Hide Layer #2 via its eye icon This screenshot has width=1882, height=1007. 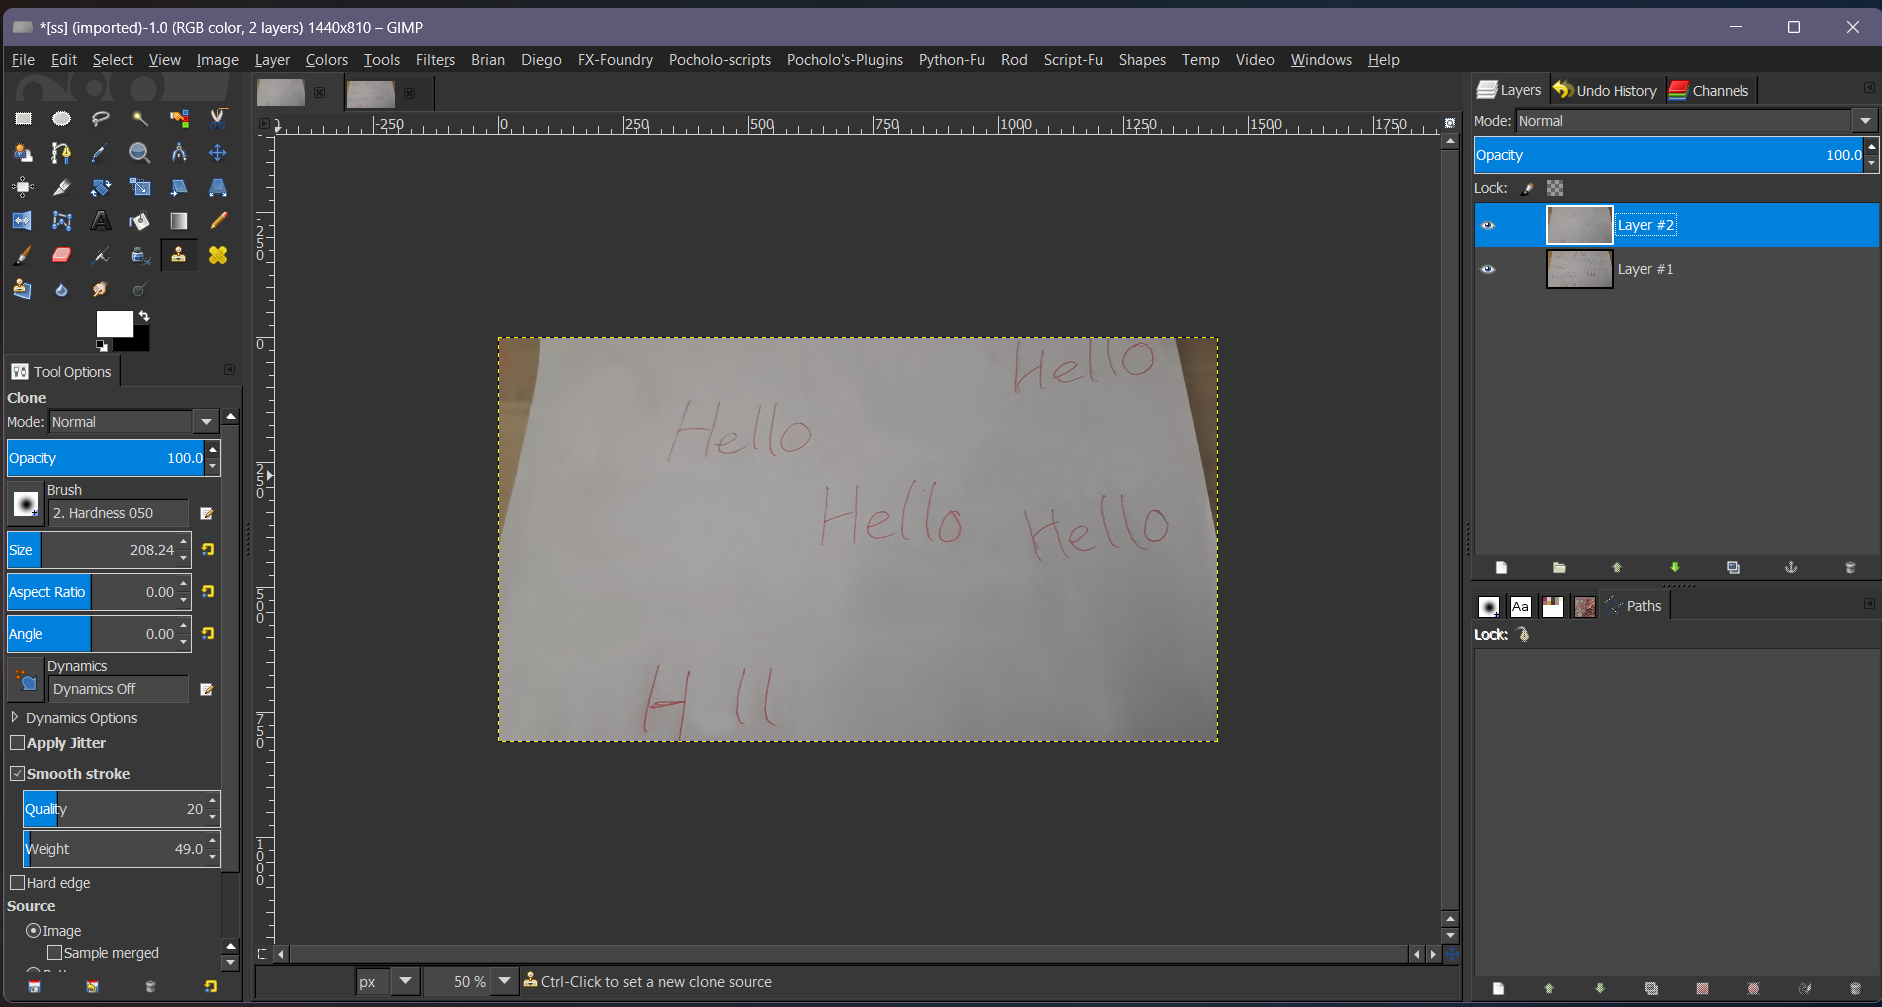point(1488,225)
